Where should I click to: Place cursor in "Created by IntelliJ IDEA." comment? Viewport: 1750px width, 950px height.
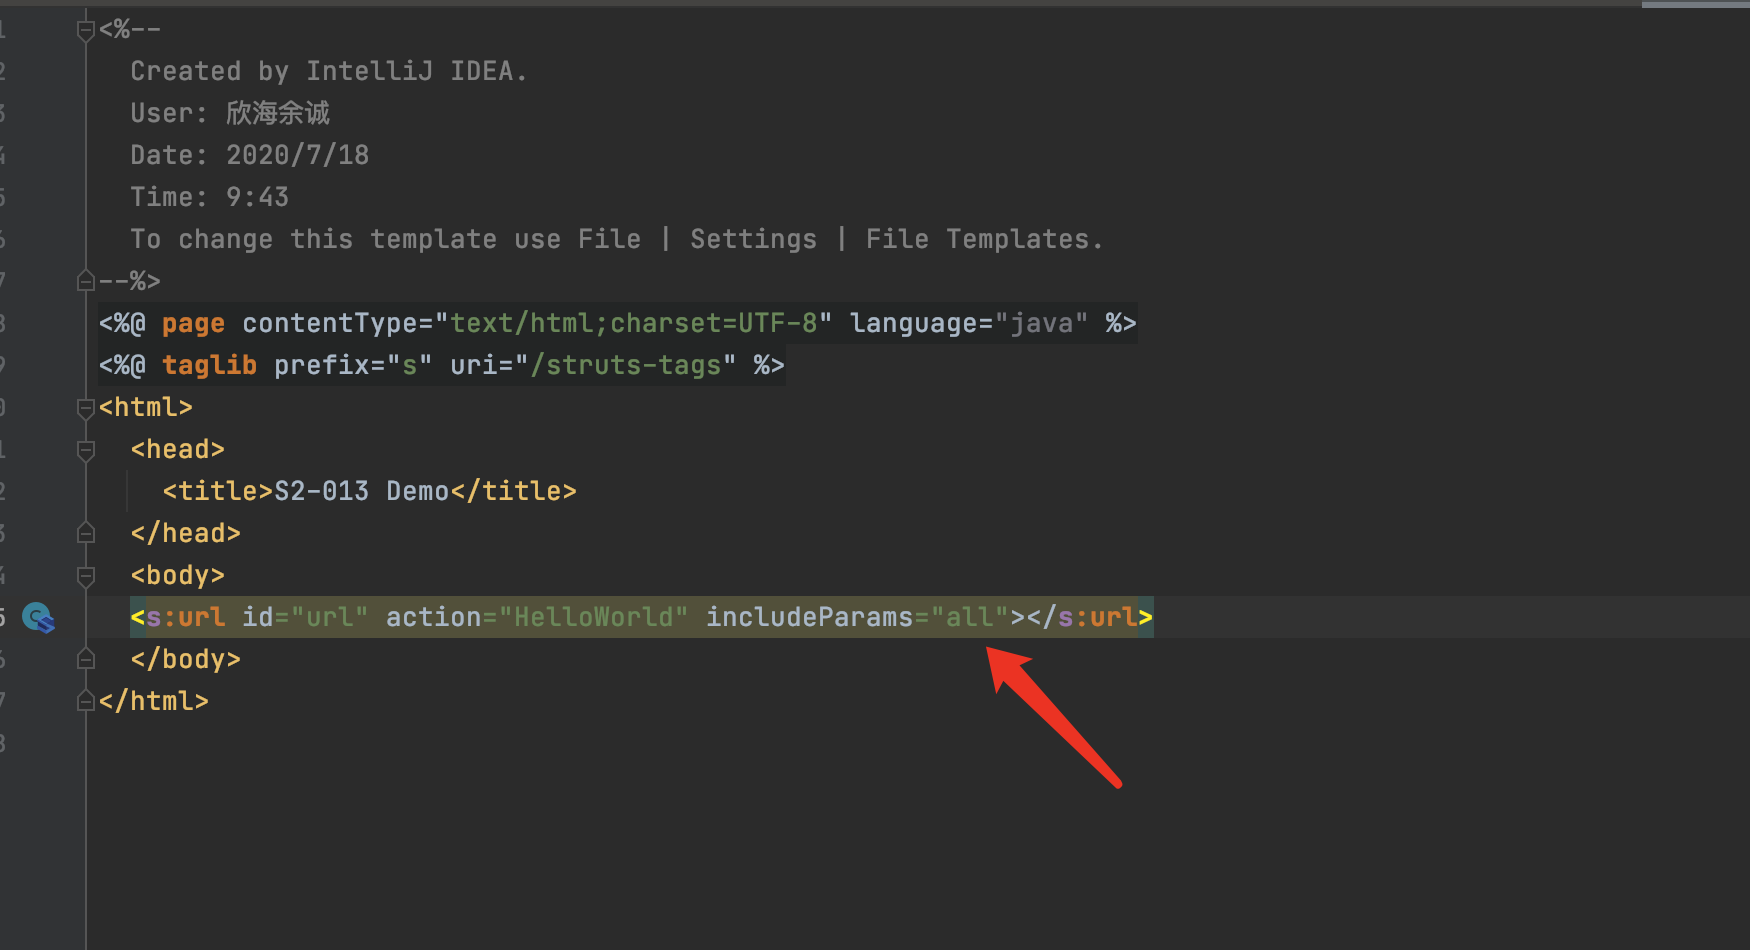pos(329,71)
